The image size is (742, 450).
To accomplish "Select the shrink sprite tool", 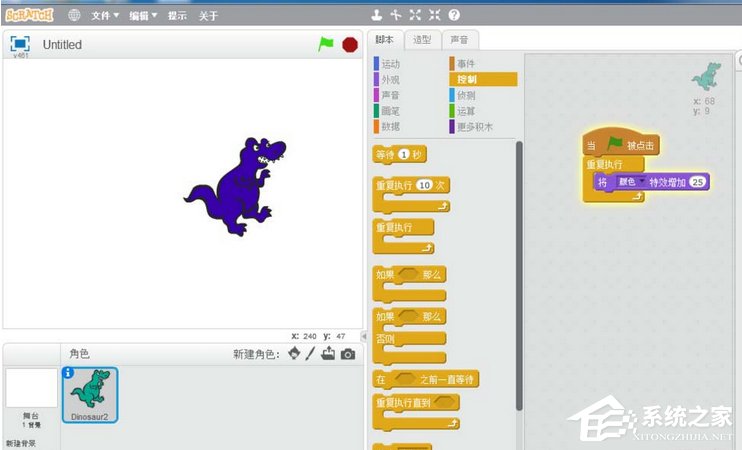I will tap(434, 15).
